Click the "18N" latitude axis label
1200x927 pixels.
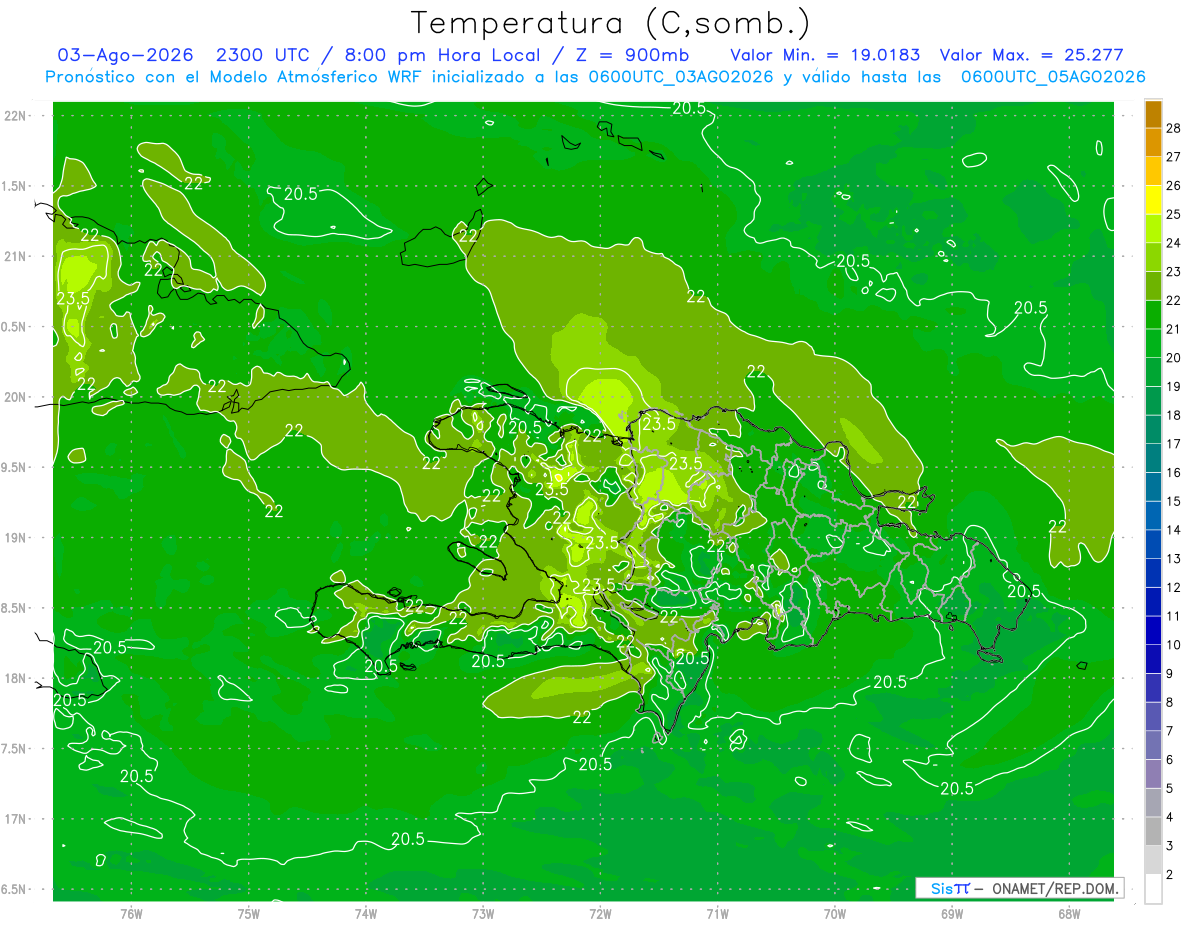coord(15,678)
